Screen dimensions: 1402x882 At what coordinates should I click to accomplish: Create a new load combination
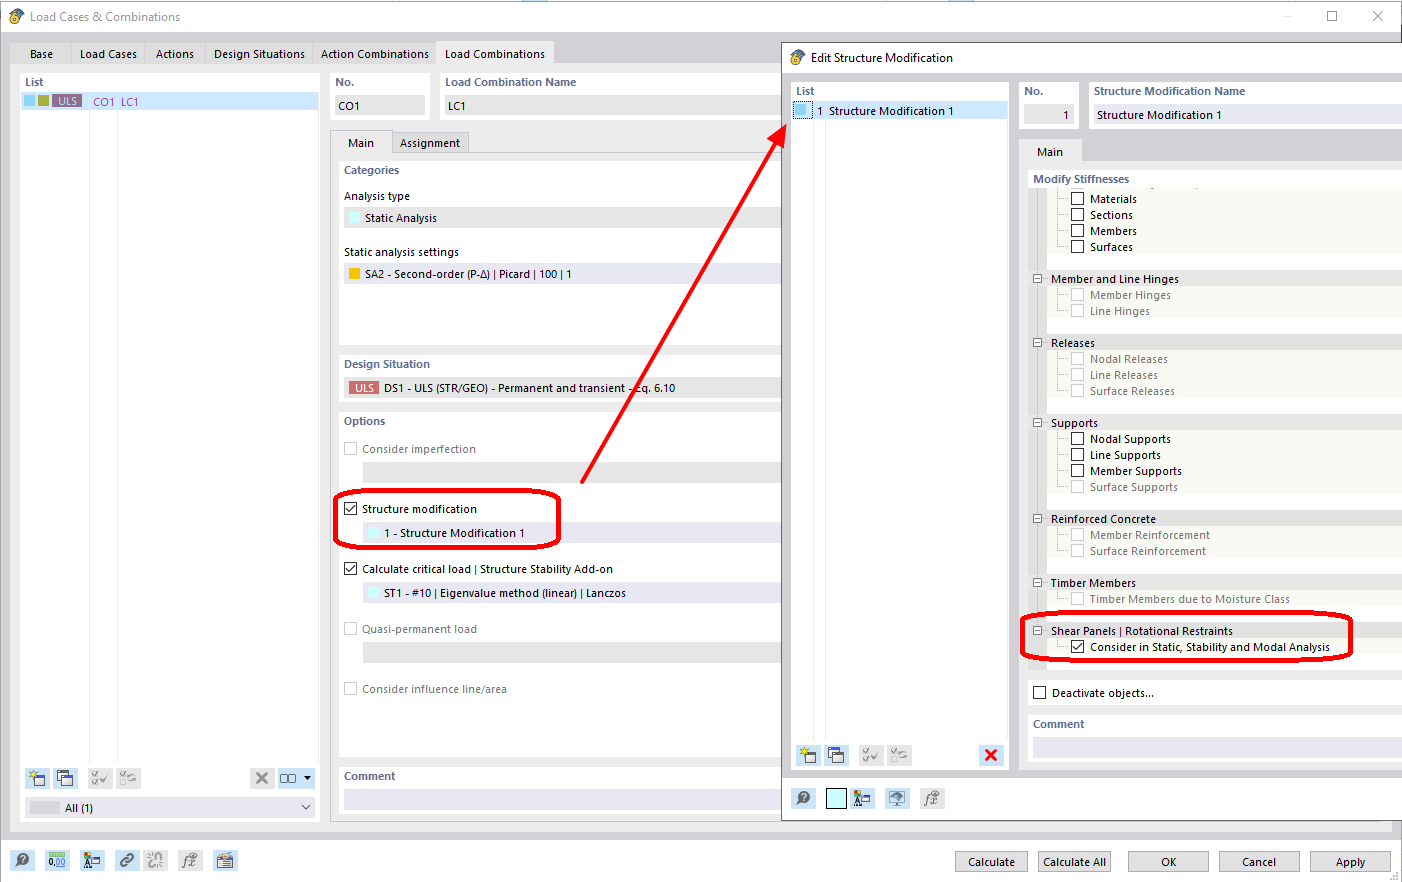37,778
